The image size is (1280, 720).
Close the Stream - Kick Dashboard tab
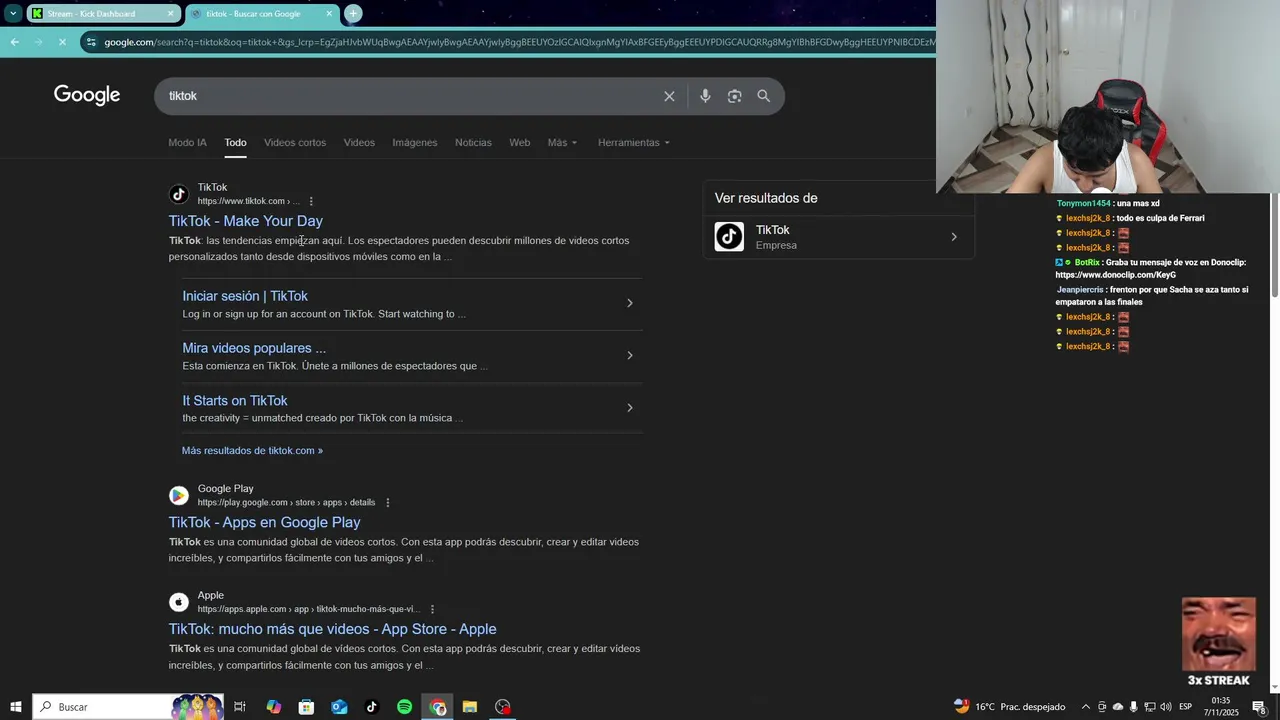tap(170, 14)
